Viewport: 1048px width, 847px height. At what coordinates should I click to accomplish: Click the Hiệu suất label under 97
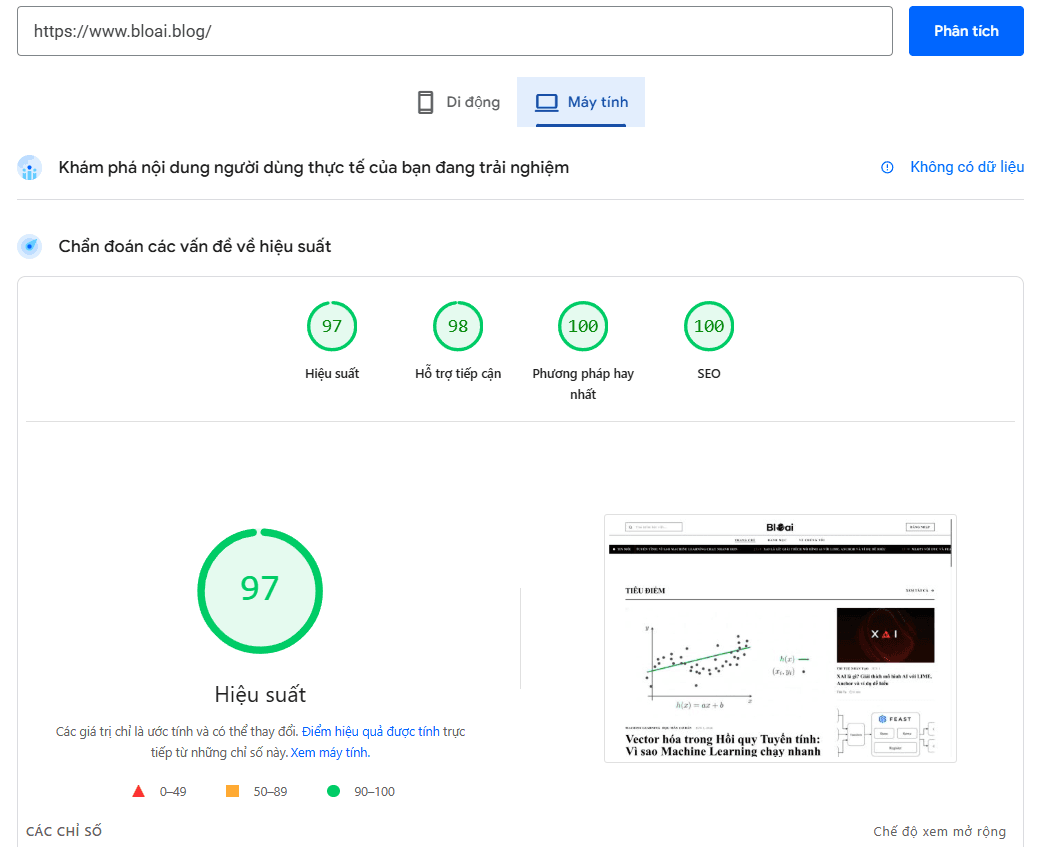click(x=332, y=373)
